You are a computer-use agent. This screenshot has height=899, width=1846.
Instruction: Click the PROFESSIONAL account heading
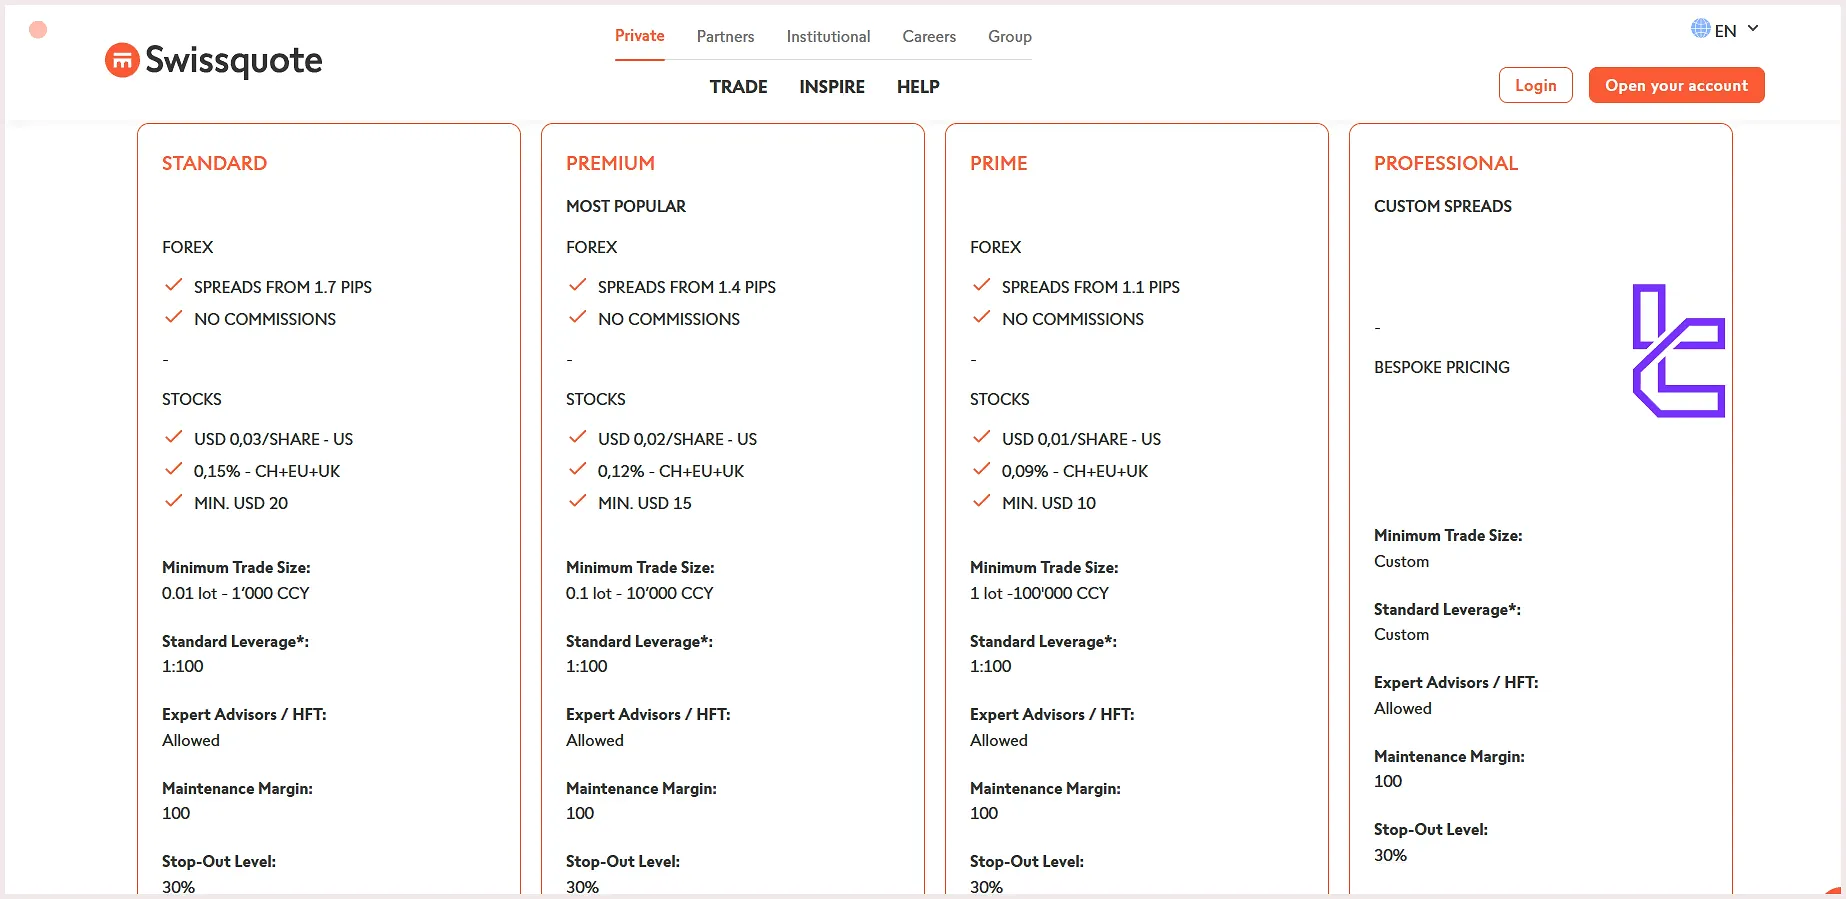[1446, 163]
